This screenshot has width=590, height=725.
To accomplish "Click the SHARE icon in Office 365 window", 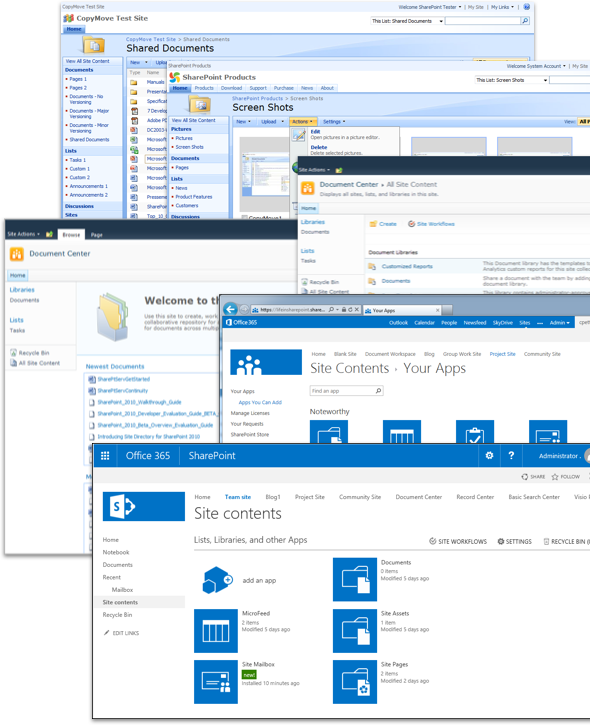I will pos(524,477).
